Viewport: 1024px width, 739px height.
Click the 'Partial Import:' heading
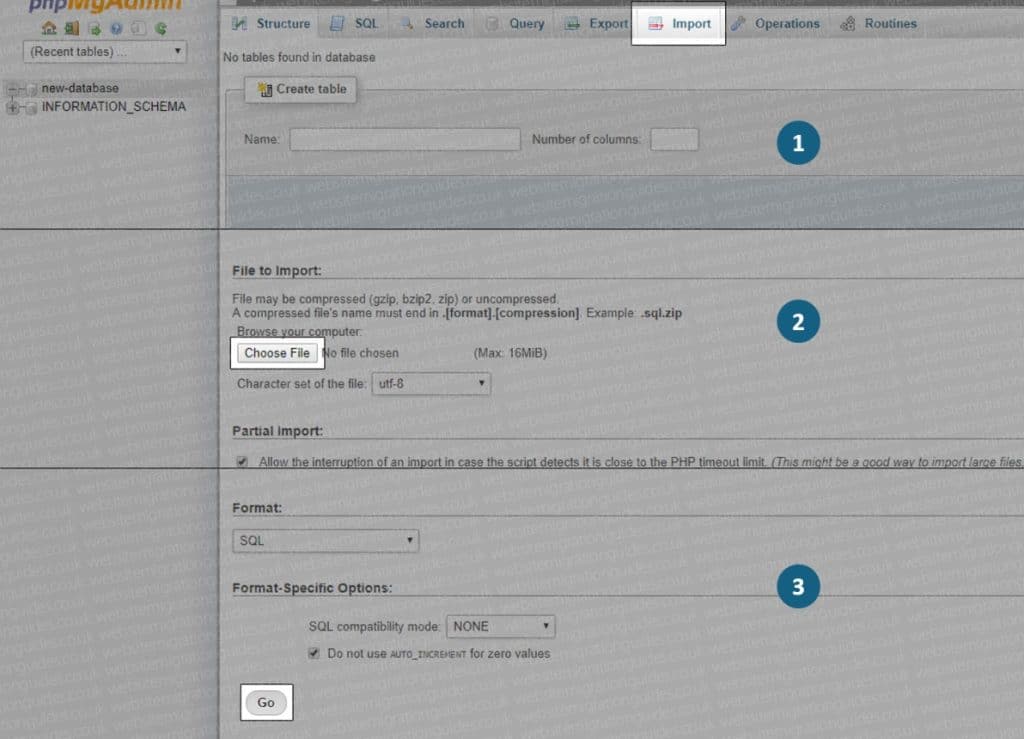278,432
